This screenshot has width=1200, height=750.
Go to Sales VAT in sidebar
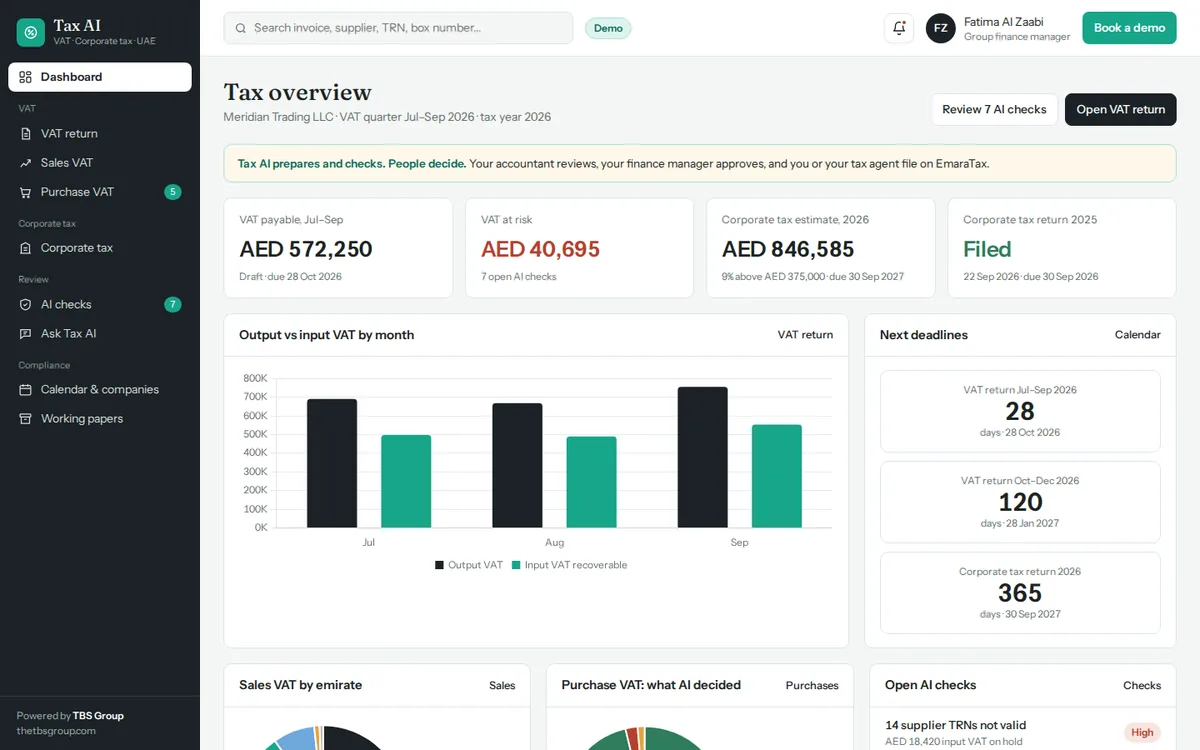(x=100, y=162)
